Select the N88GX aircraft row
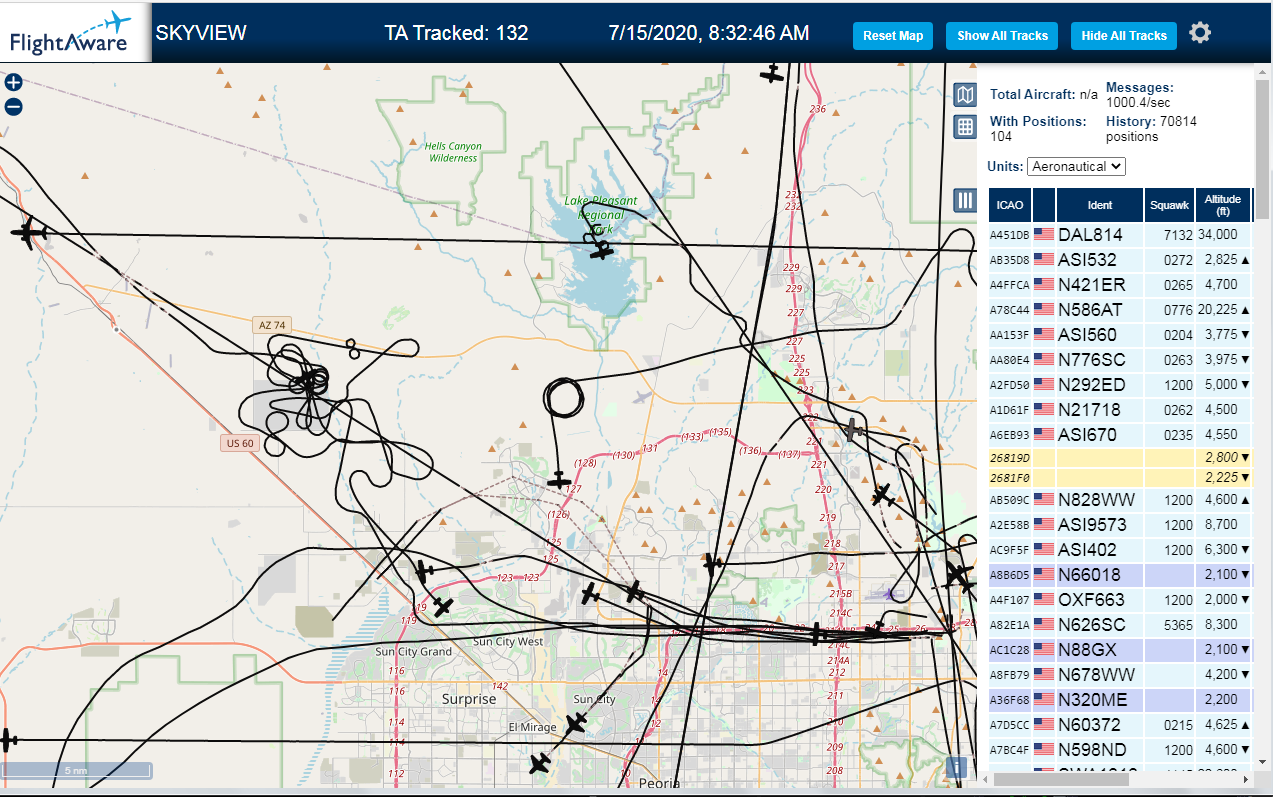 1121,650
